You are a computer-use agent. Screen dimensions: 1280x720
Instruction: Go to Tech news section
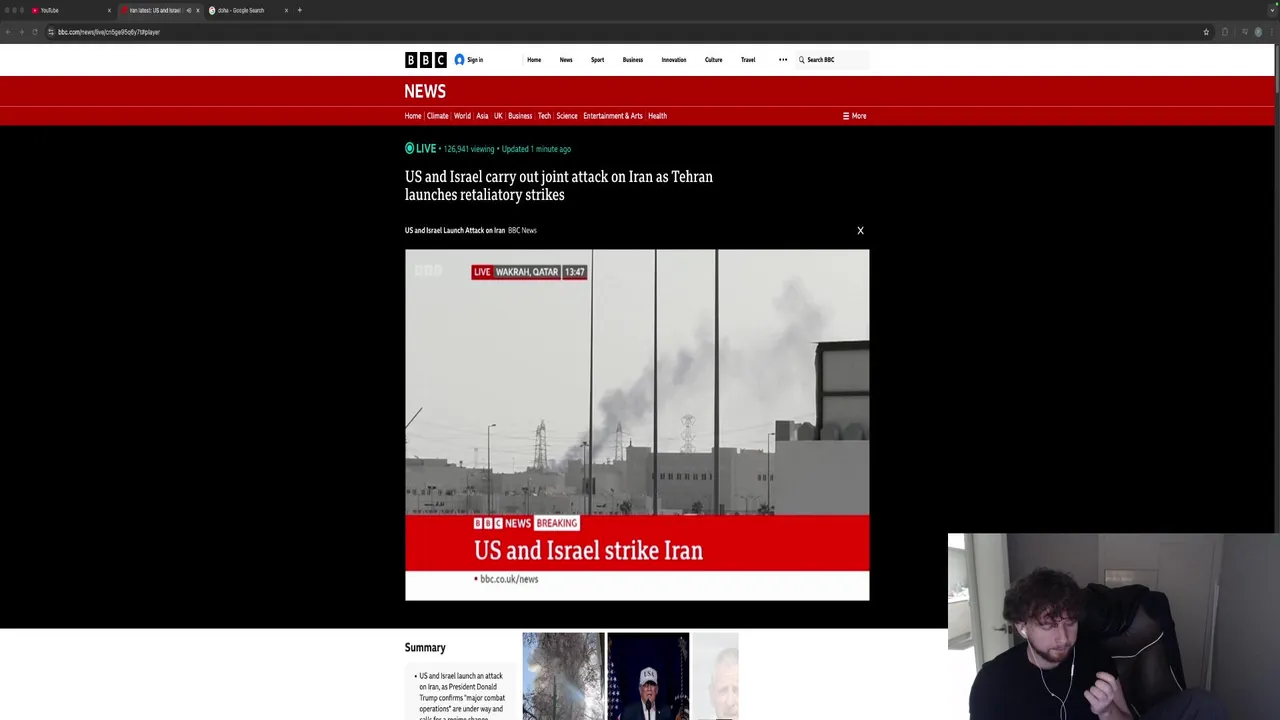tap(544, 116)
